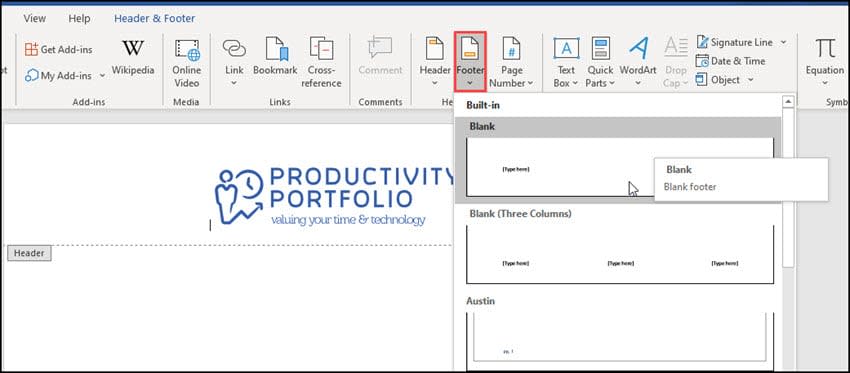Click the Header icon in ribbon
The image size is (850, 373).
435,49
